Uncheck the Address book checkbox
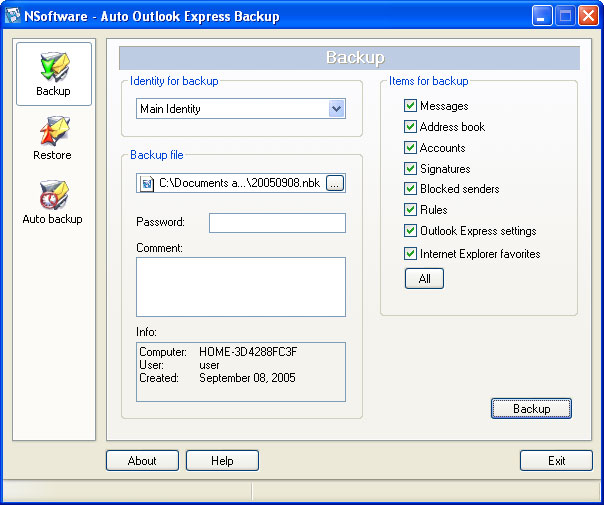This screenshot has height=505, width=604. 410,127
